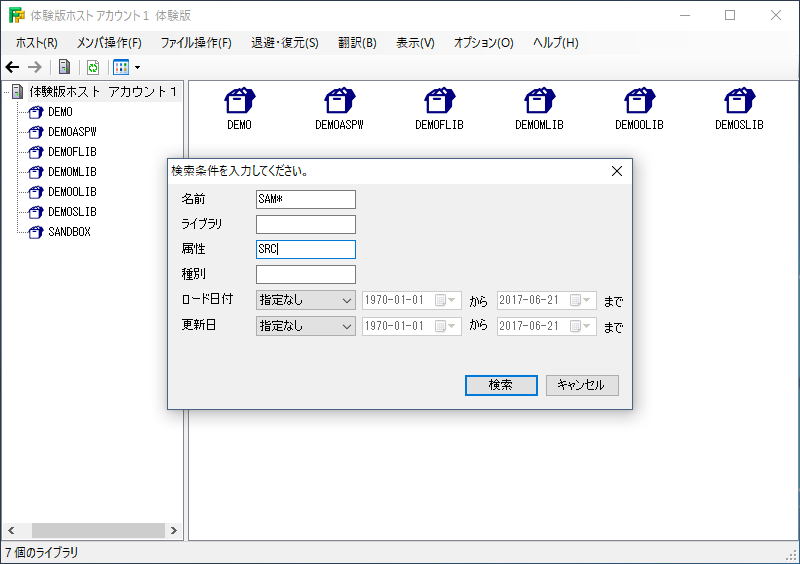Click the host document toolbar icon
This screenshot has width=800, height=564.
tap(64, 67)
